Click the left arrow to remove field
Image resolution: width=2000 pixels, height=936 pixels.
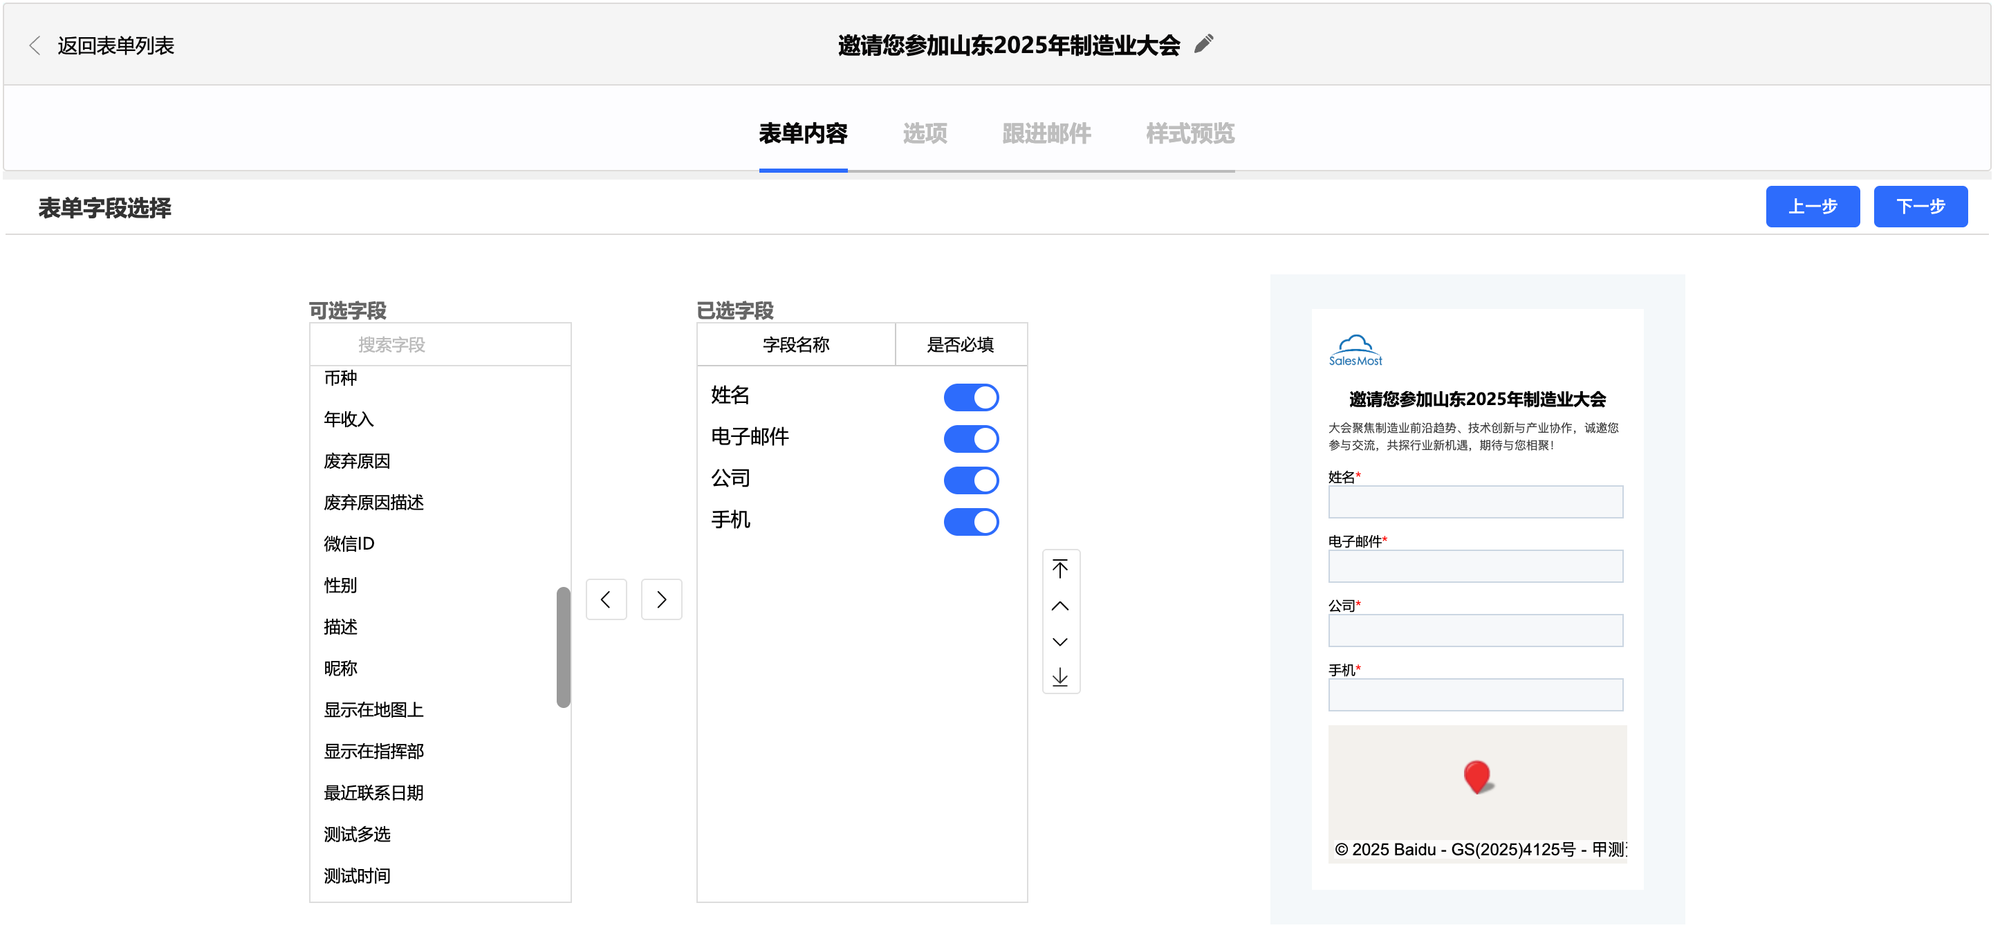pos(606,600)
